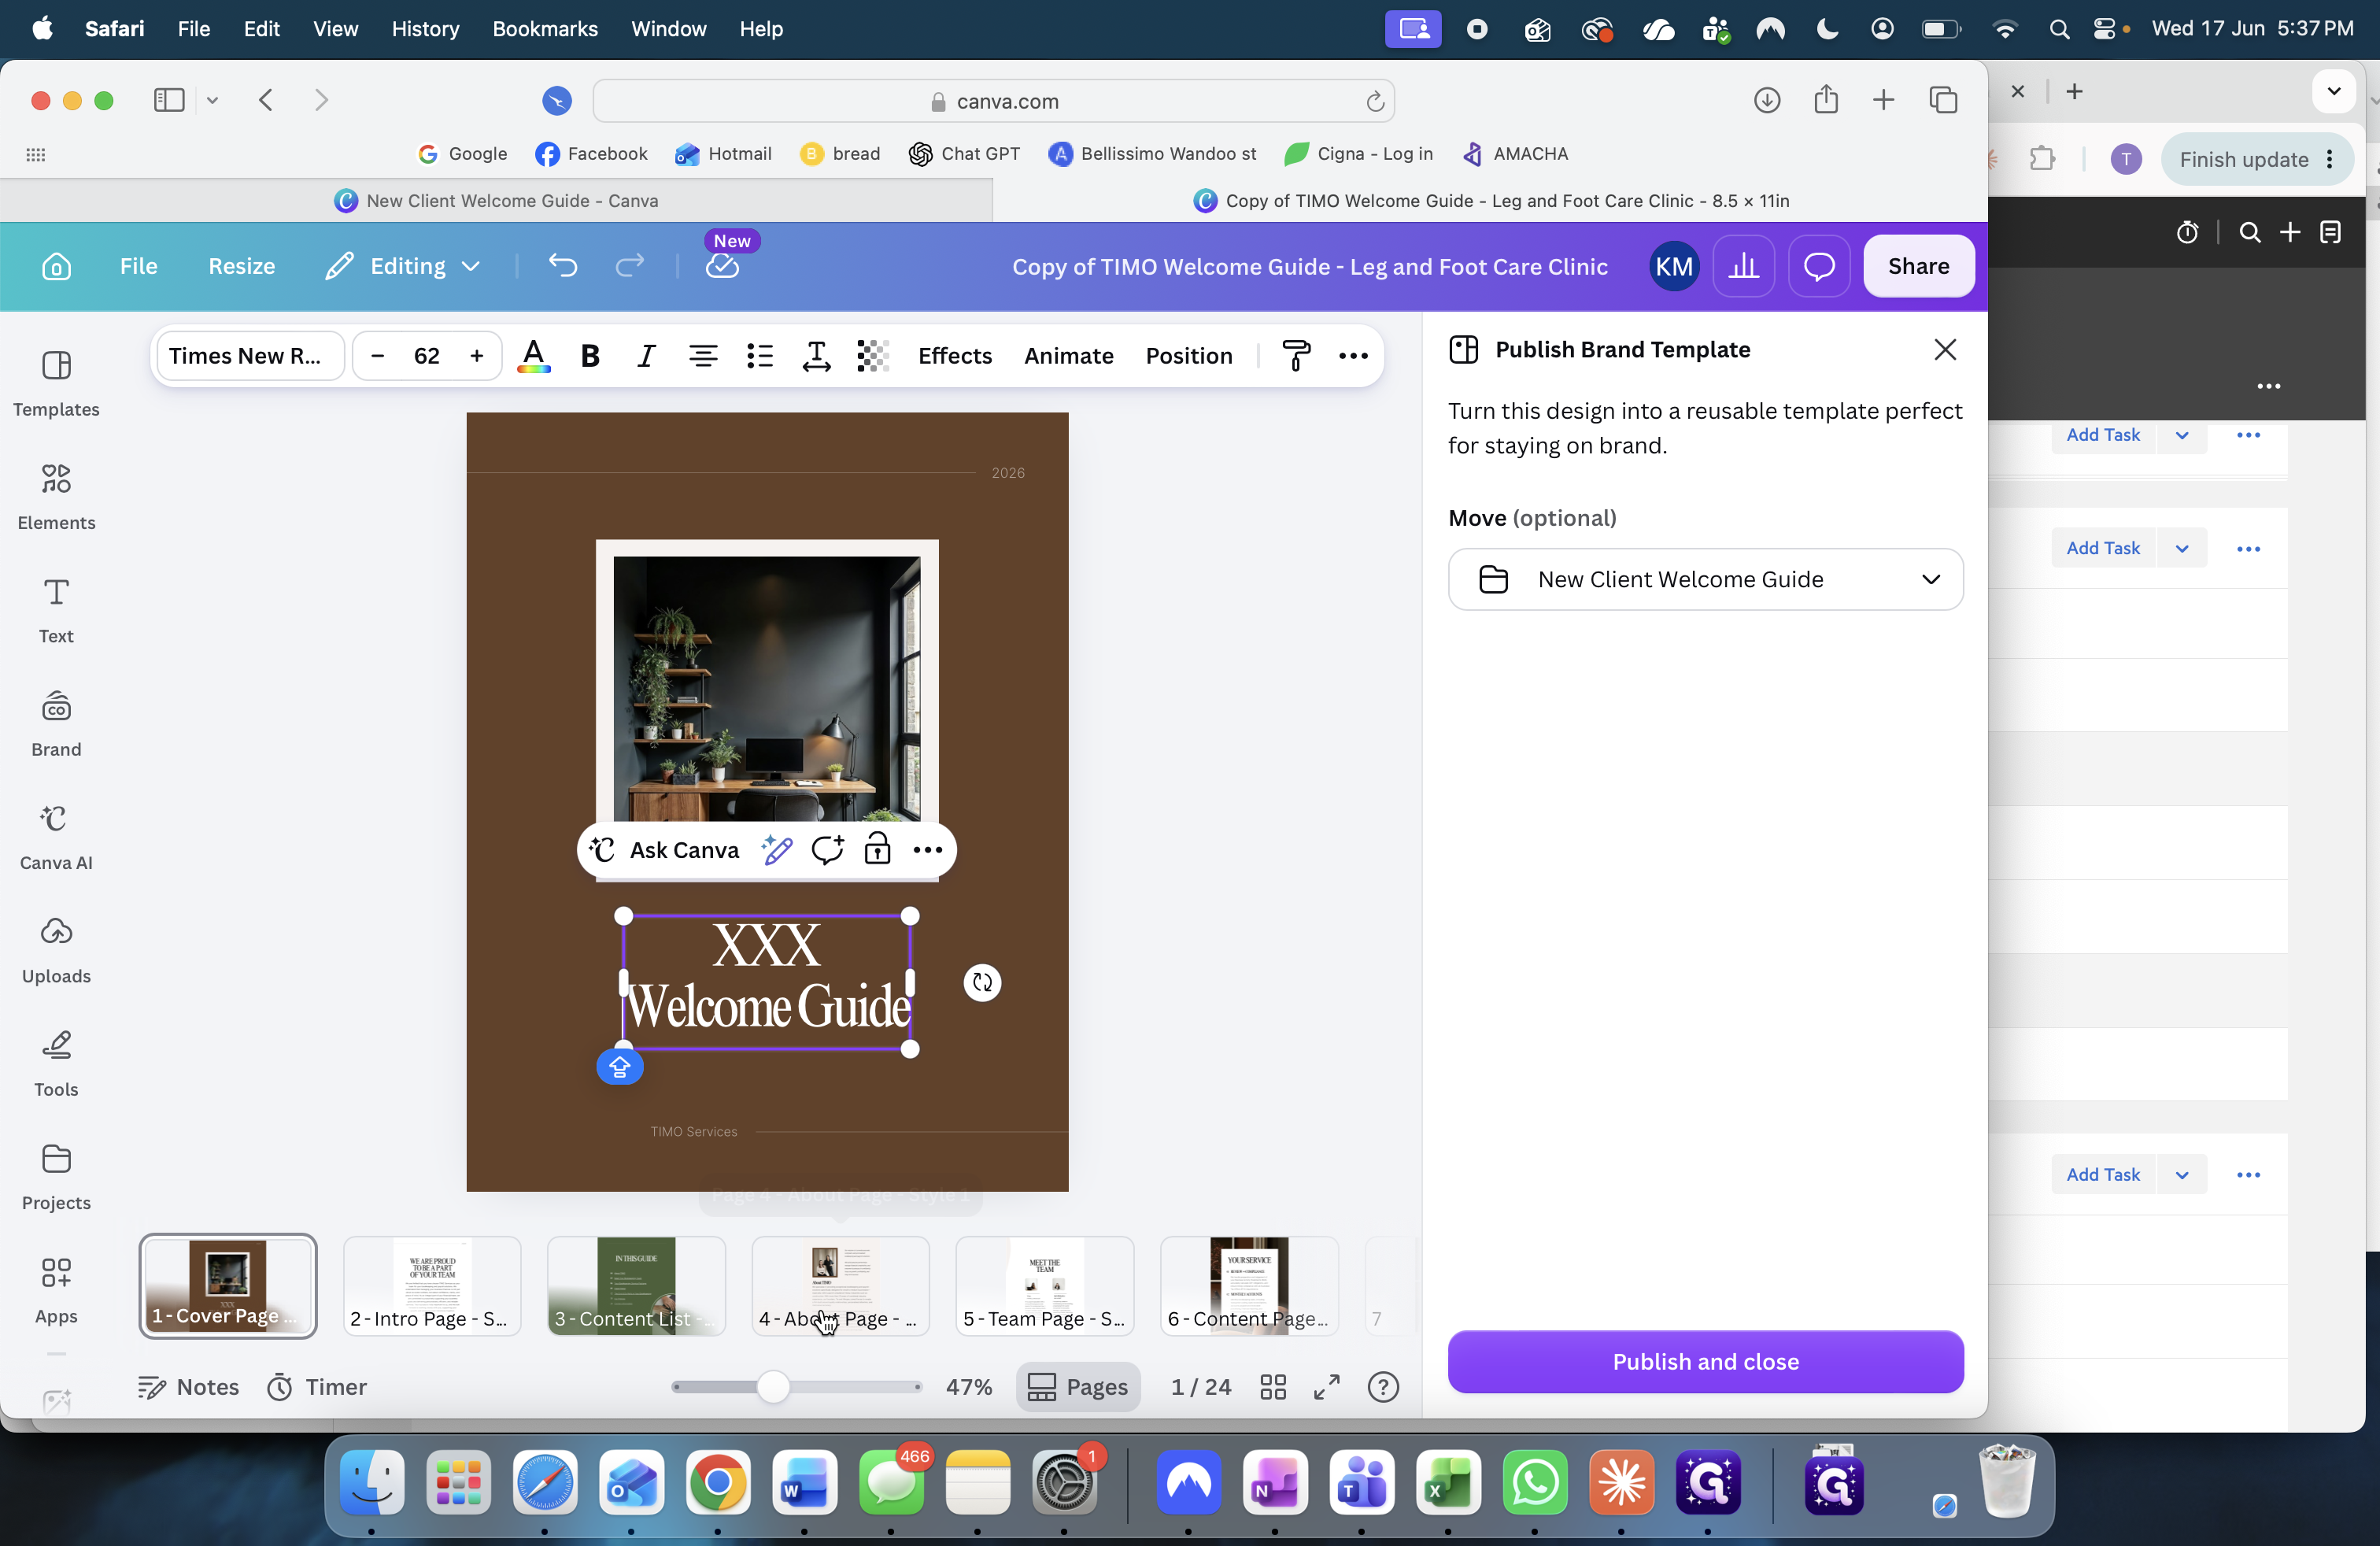Adjust the zoom slider at 47%
The image size is (2380, 1546).
[772, 1387]
